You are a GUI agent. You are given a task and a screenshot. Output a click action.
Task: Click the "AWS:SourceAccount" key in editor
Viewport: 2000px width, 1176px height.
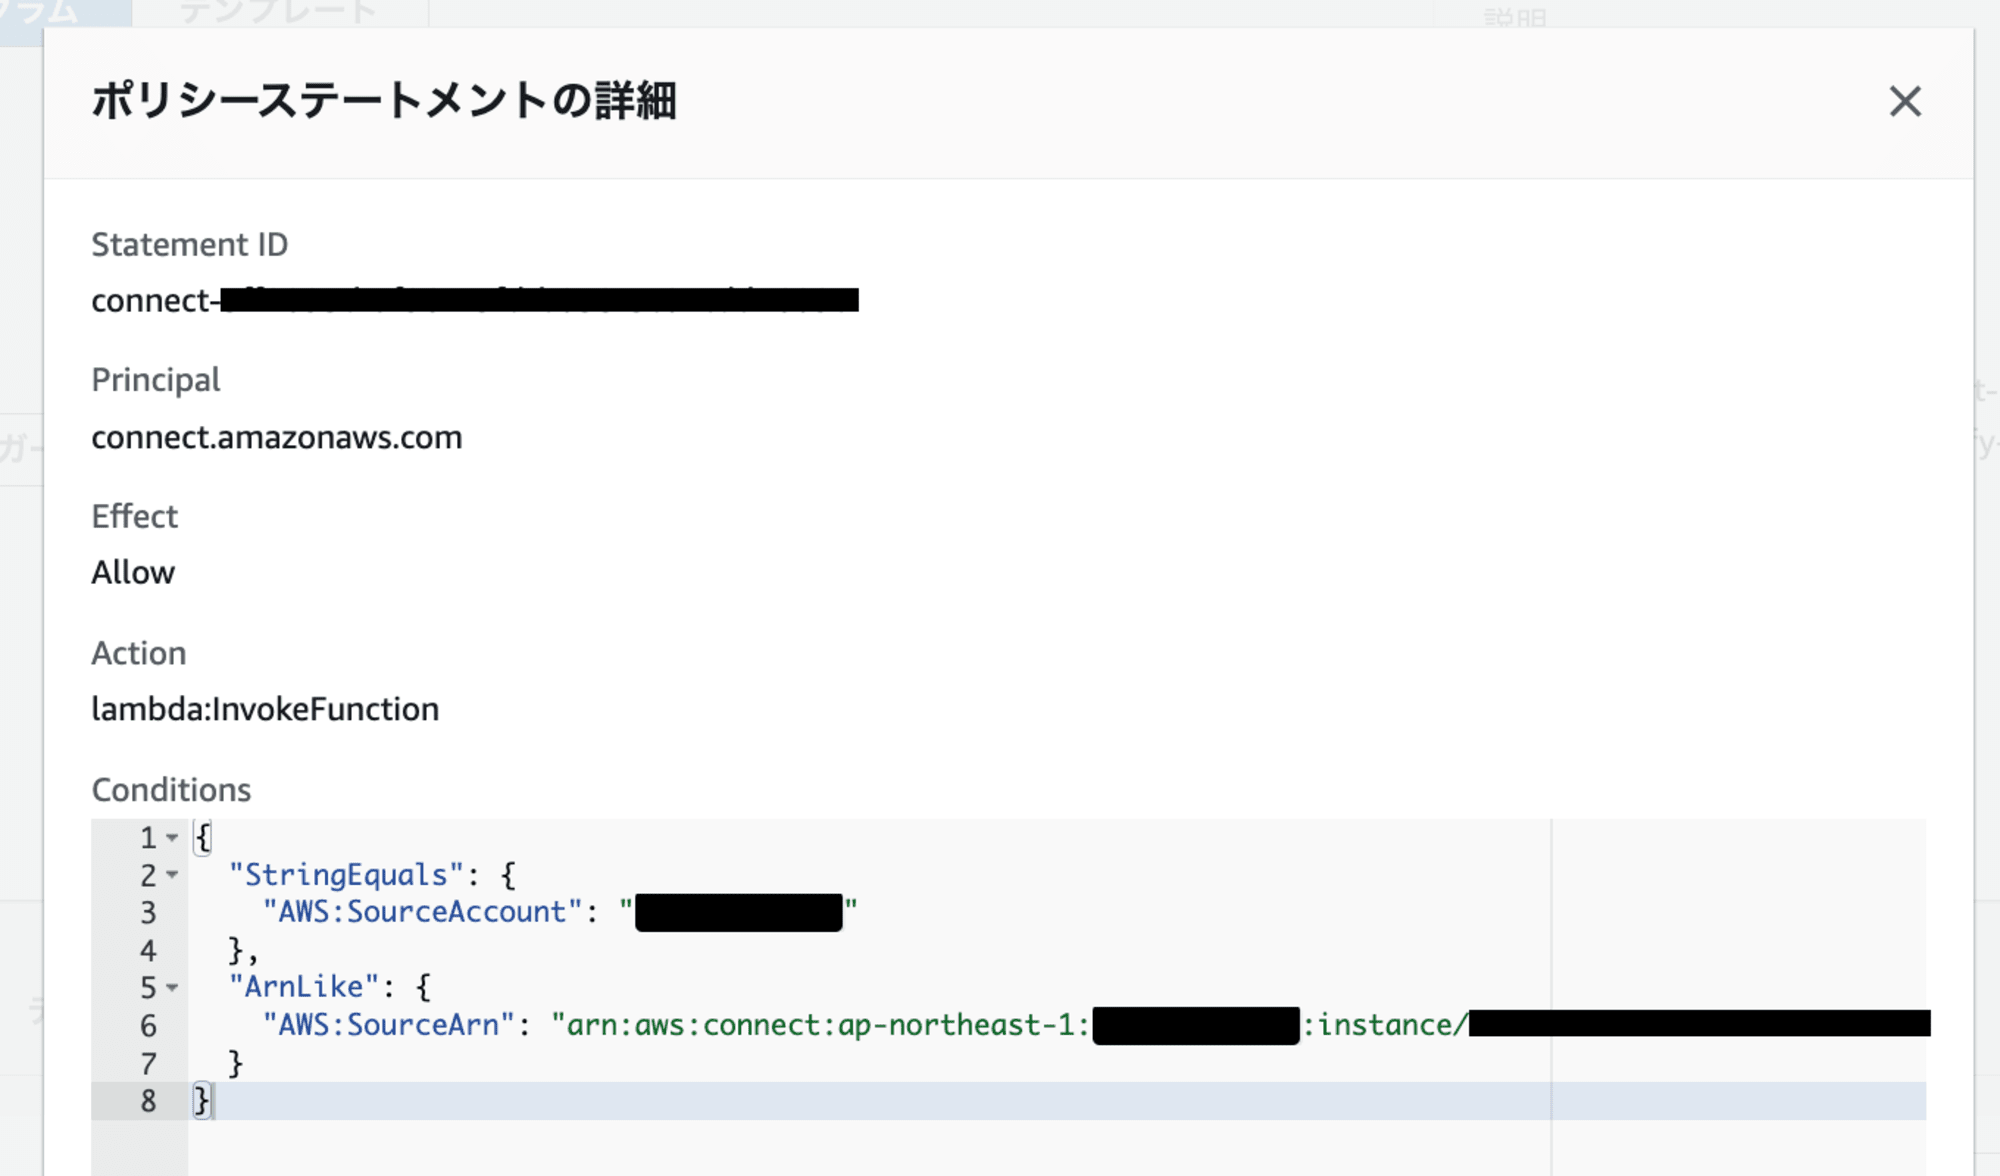[x=422, y=912]
